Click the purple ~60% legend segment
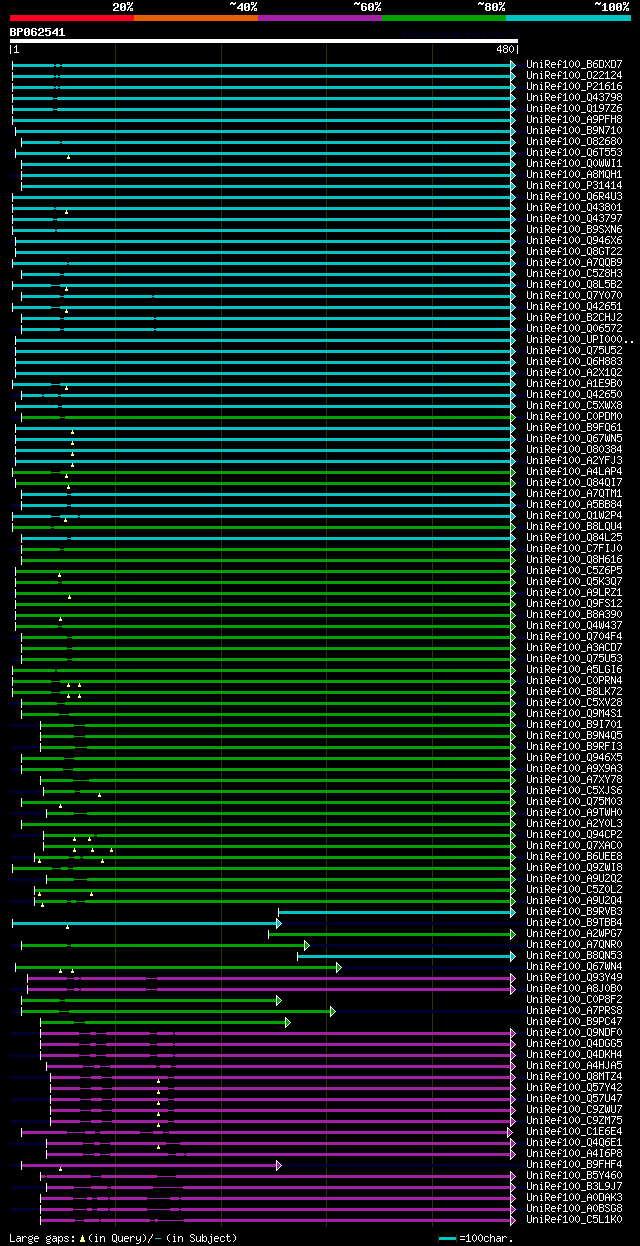The width and height of the screenshot is (640, 1246). point(320,17)
